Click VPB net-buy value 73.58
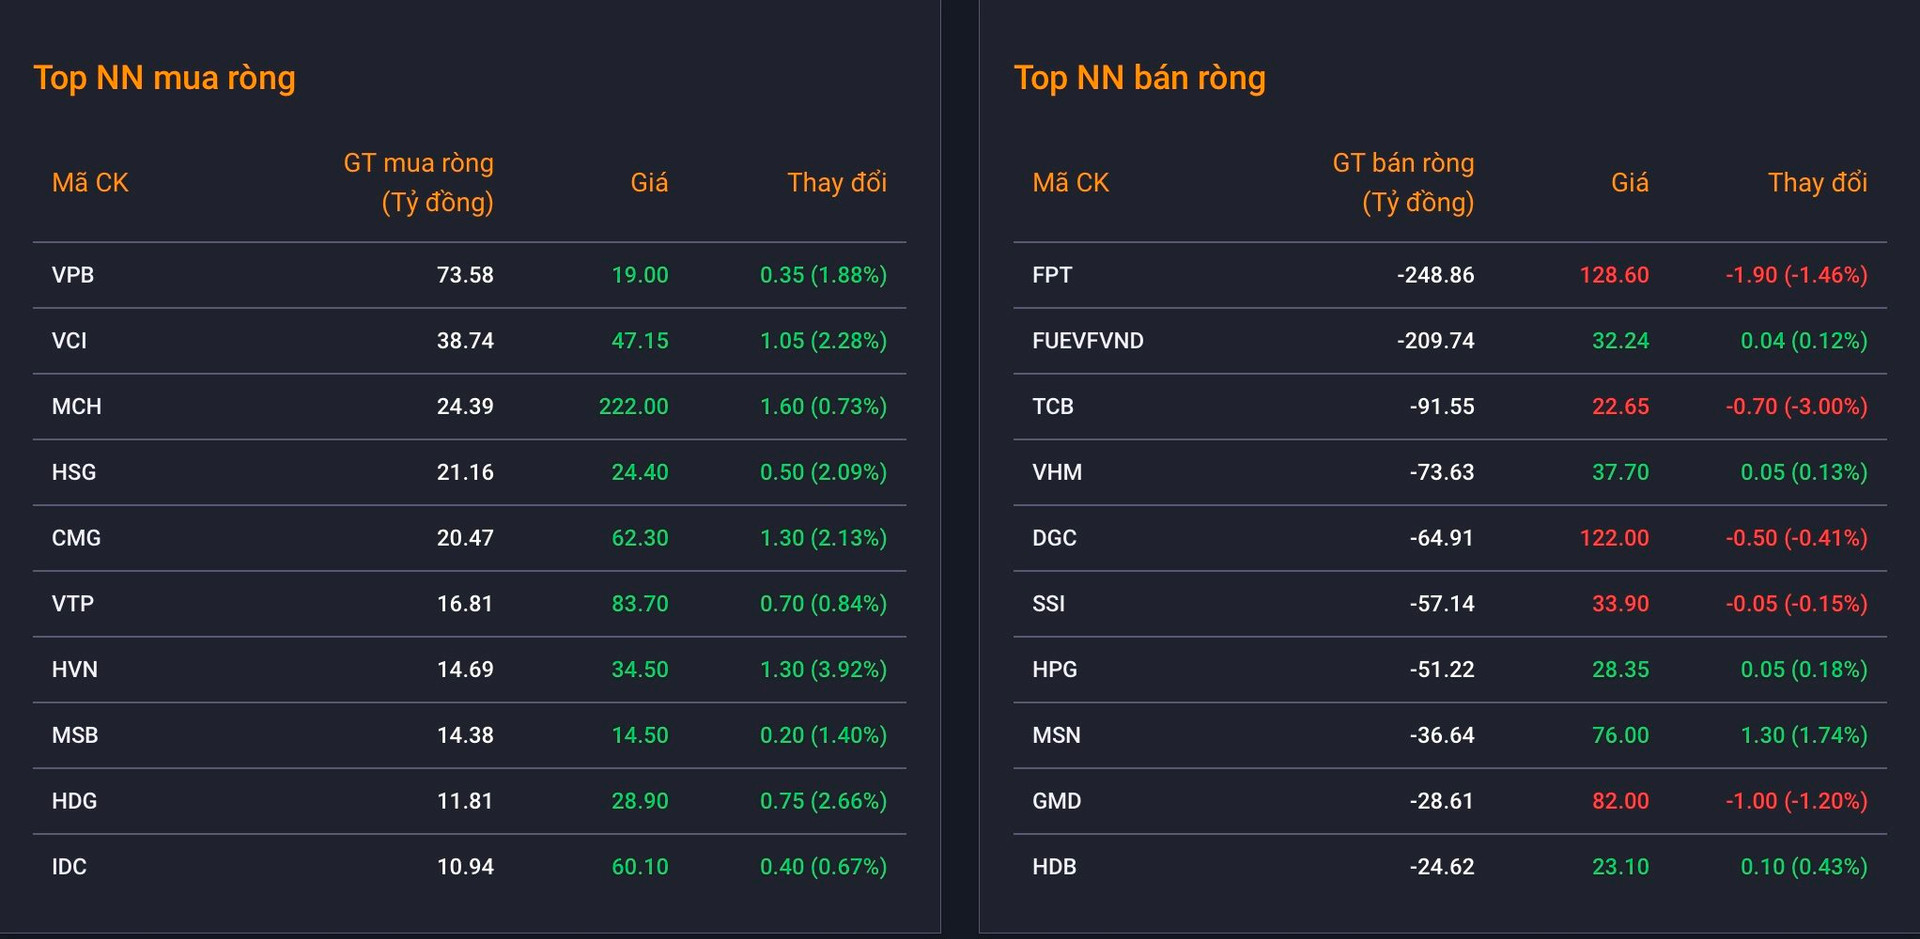The image size is (1920, 939). 465,275
